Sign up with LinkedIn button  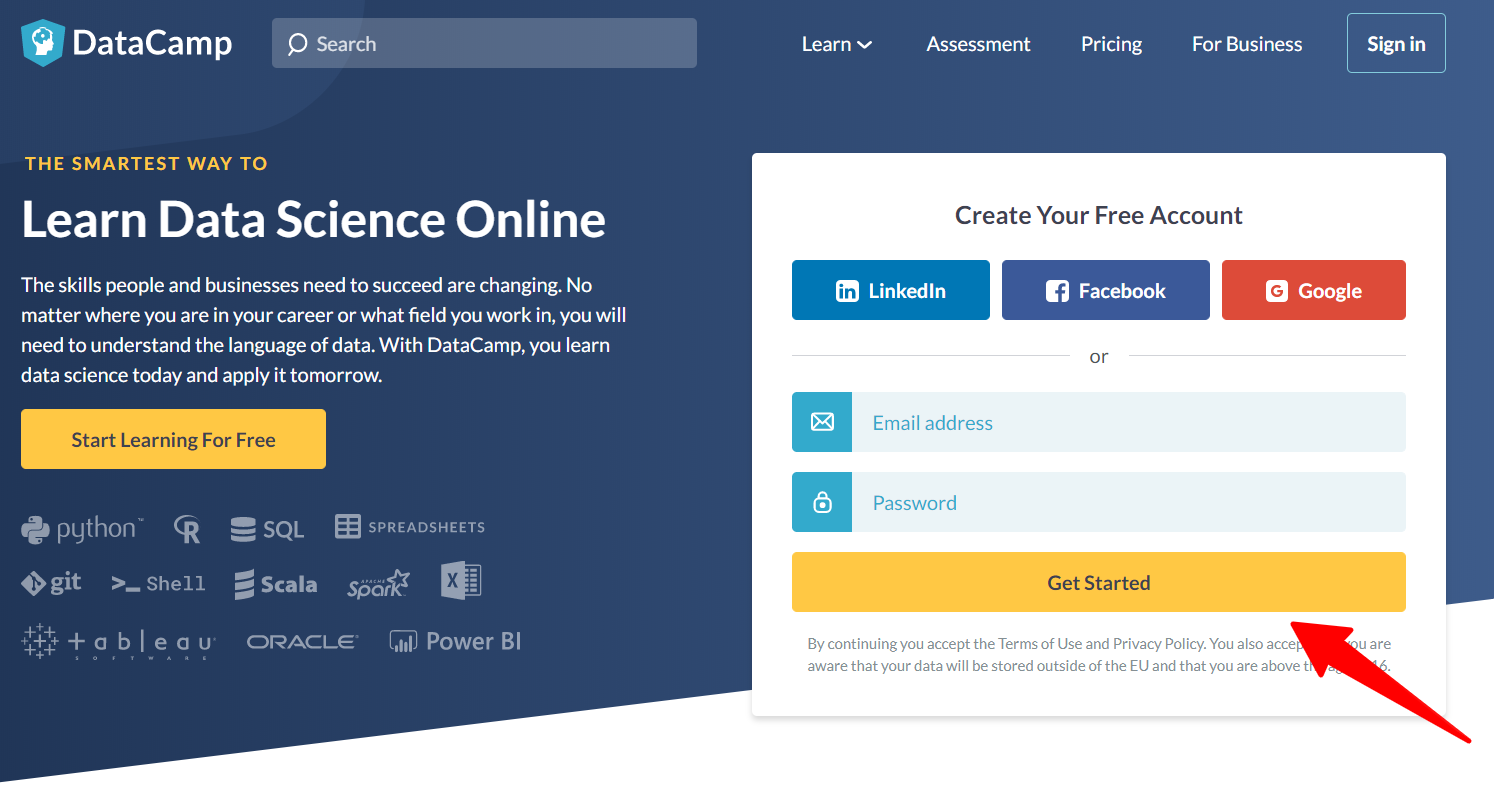890,291
